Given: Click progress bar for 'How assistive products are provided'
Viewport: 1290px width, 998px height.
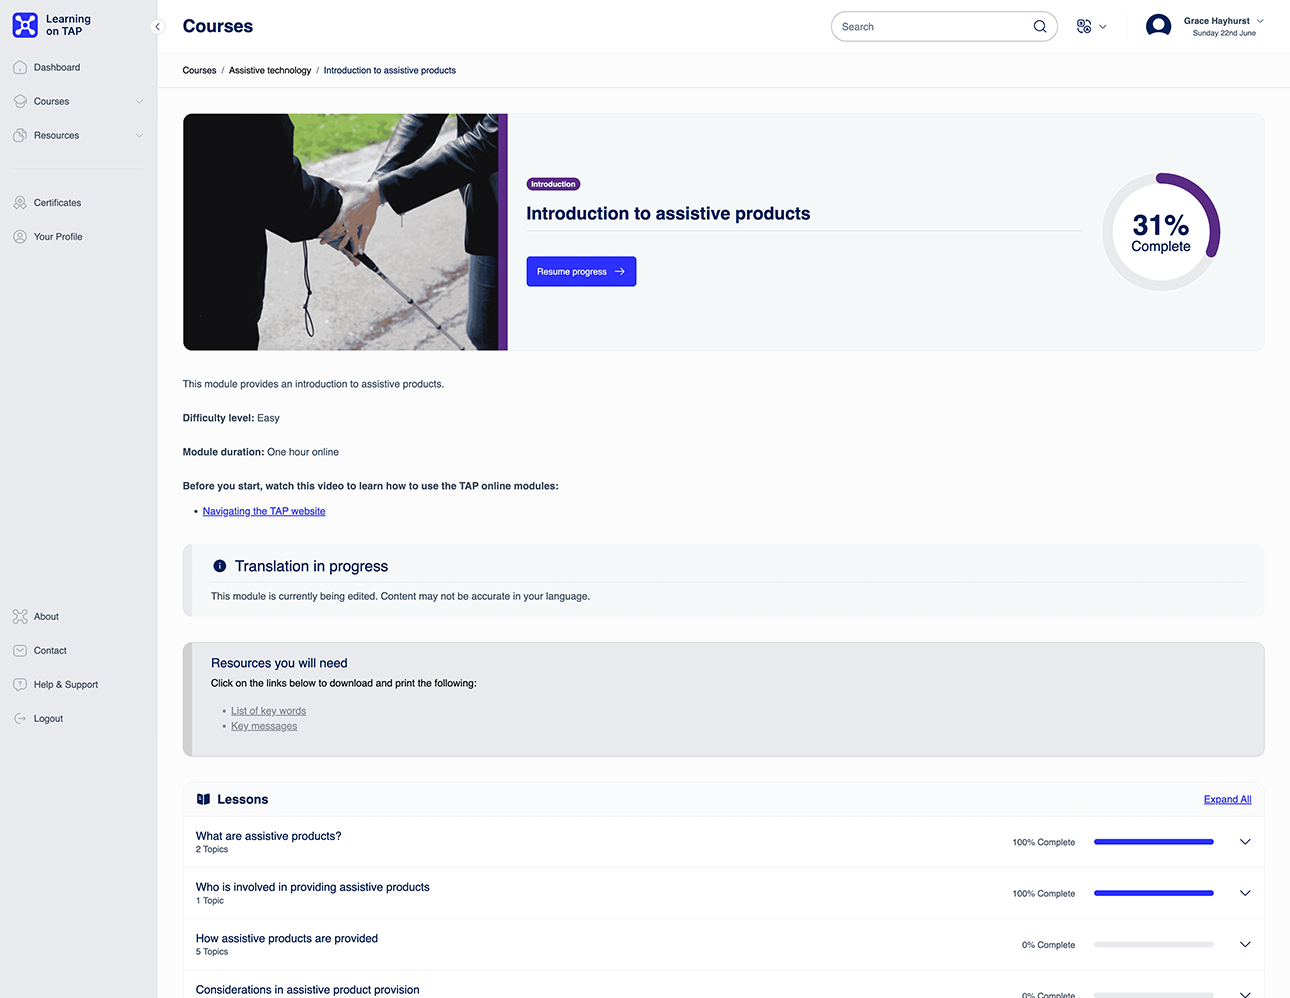Looking at the screenshot, I should click(1153, 944).
